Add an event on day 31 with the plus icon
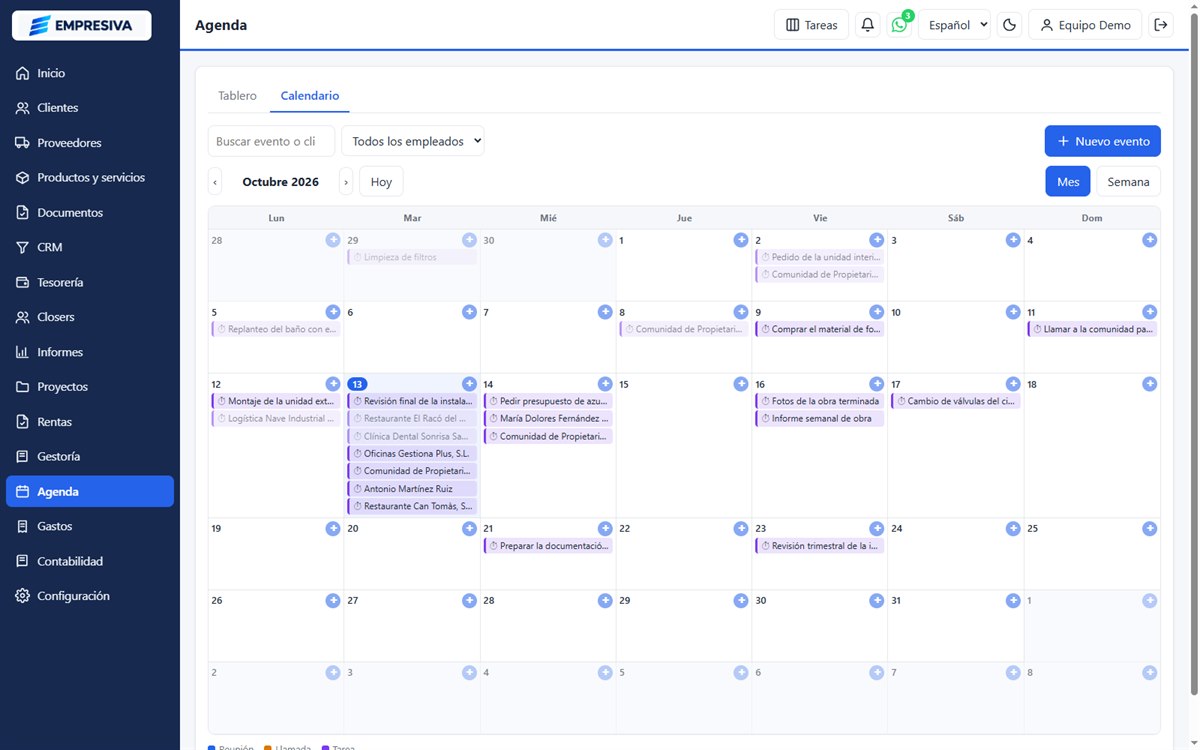The height and width of the screenshot is (750, 1200). pos(1013,600)
